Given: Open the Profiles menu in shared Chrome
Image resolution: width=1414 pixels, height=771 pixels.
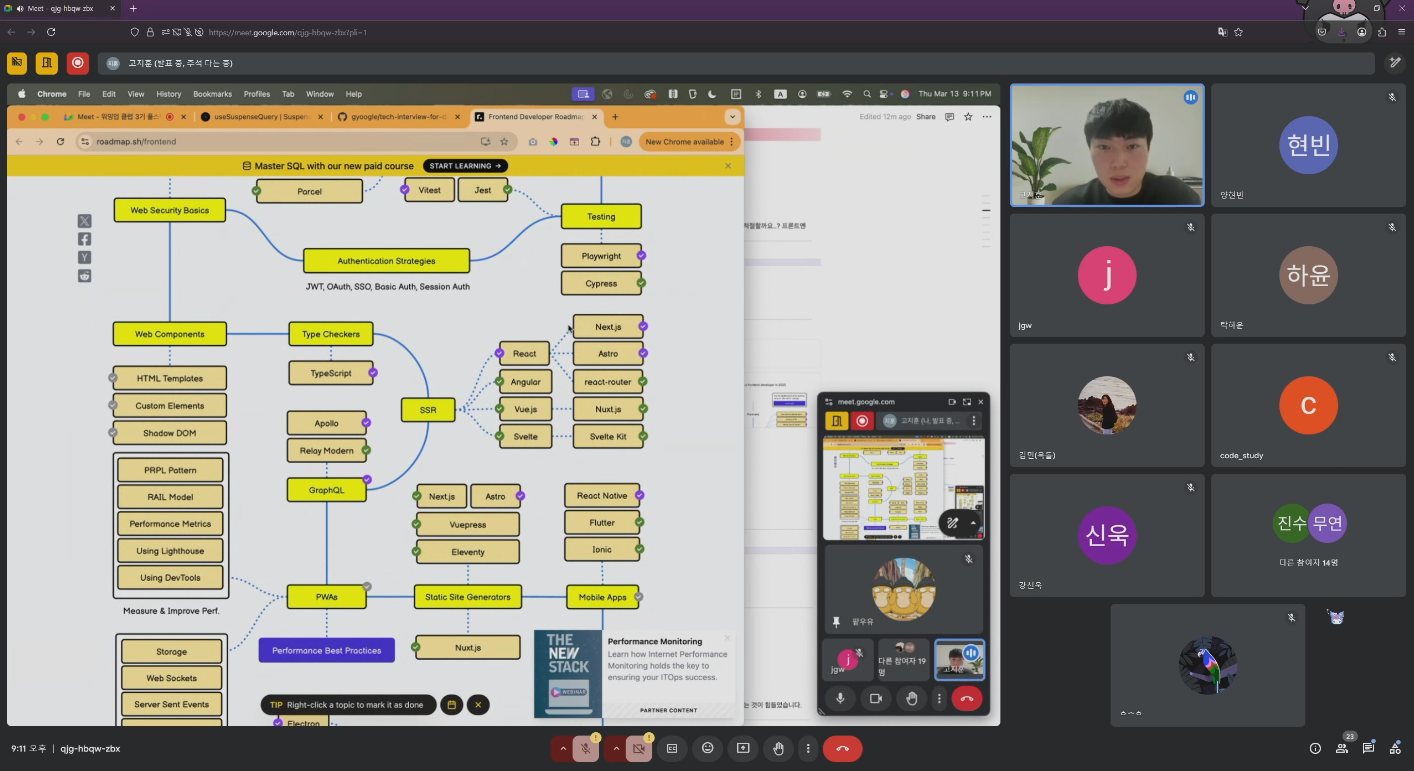Looking at the screenshot, I should coord(257,94).
